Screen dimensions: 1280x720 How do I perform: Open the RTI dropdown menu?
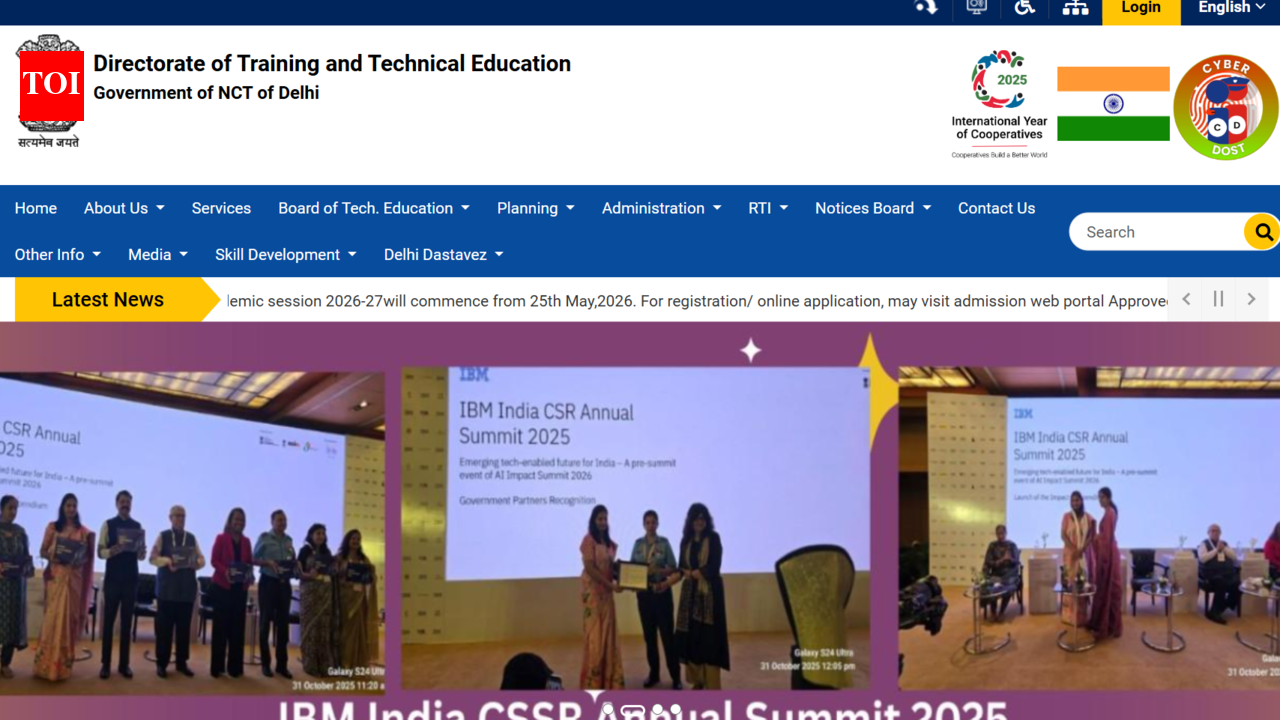[x=768, y=208]
